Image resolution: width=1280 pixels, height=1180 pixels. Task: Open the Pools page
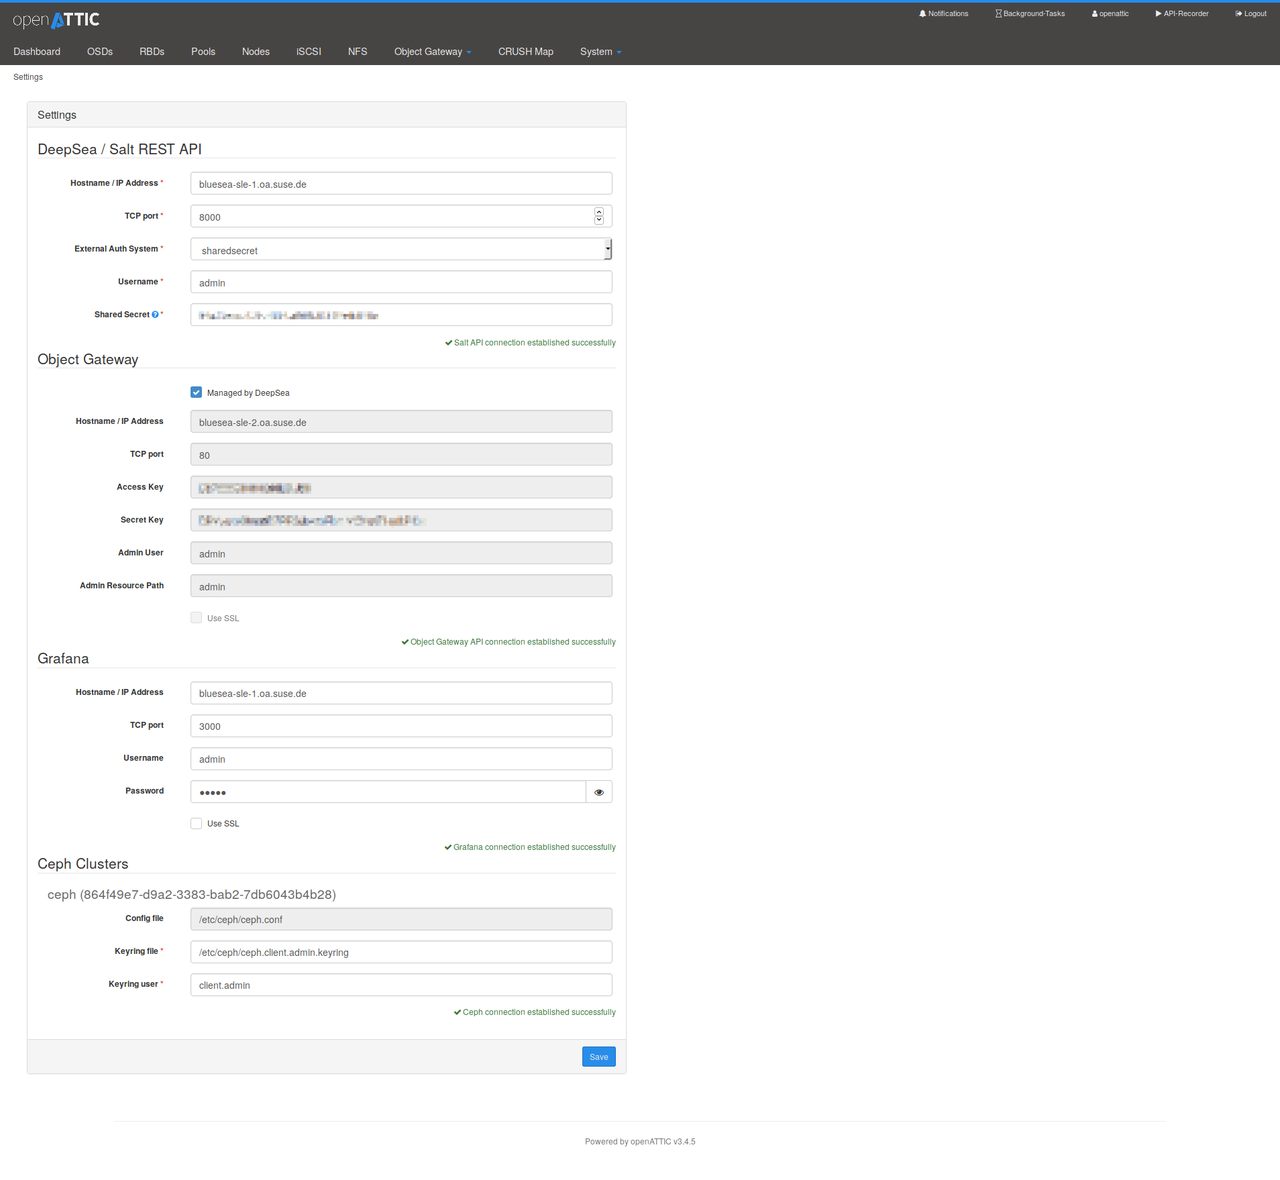pyautogui.click(x=203, y=52)
